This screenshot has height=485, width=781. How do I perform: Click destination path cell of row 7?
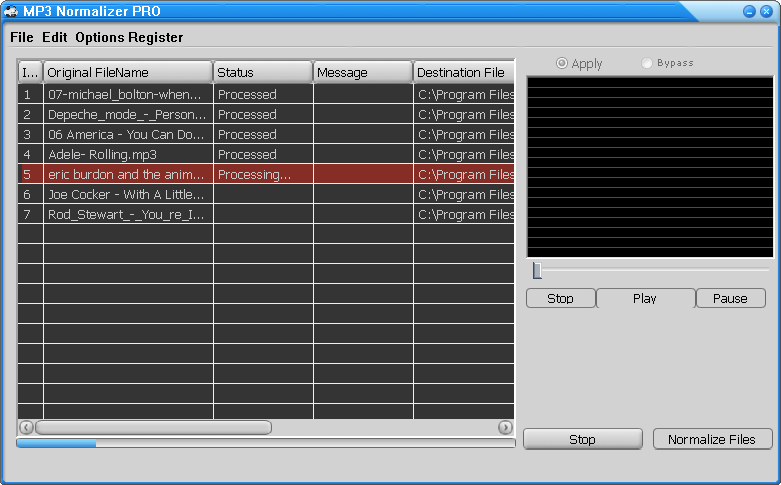click(x=464, y=214)
